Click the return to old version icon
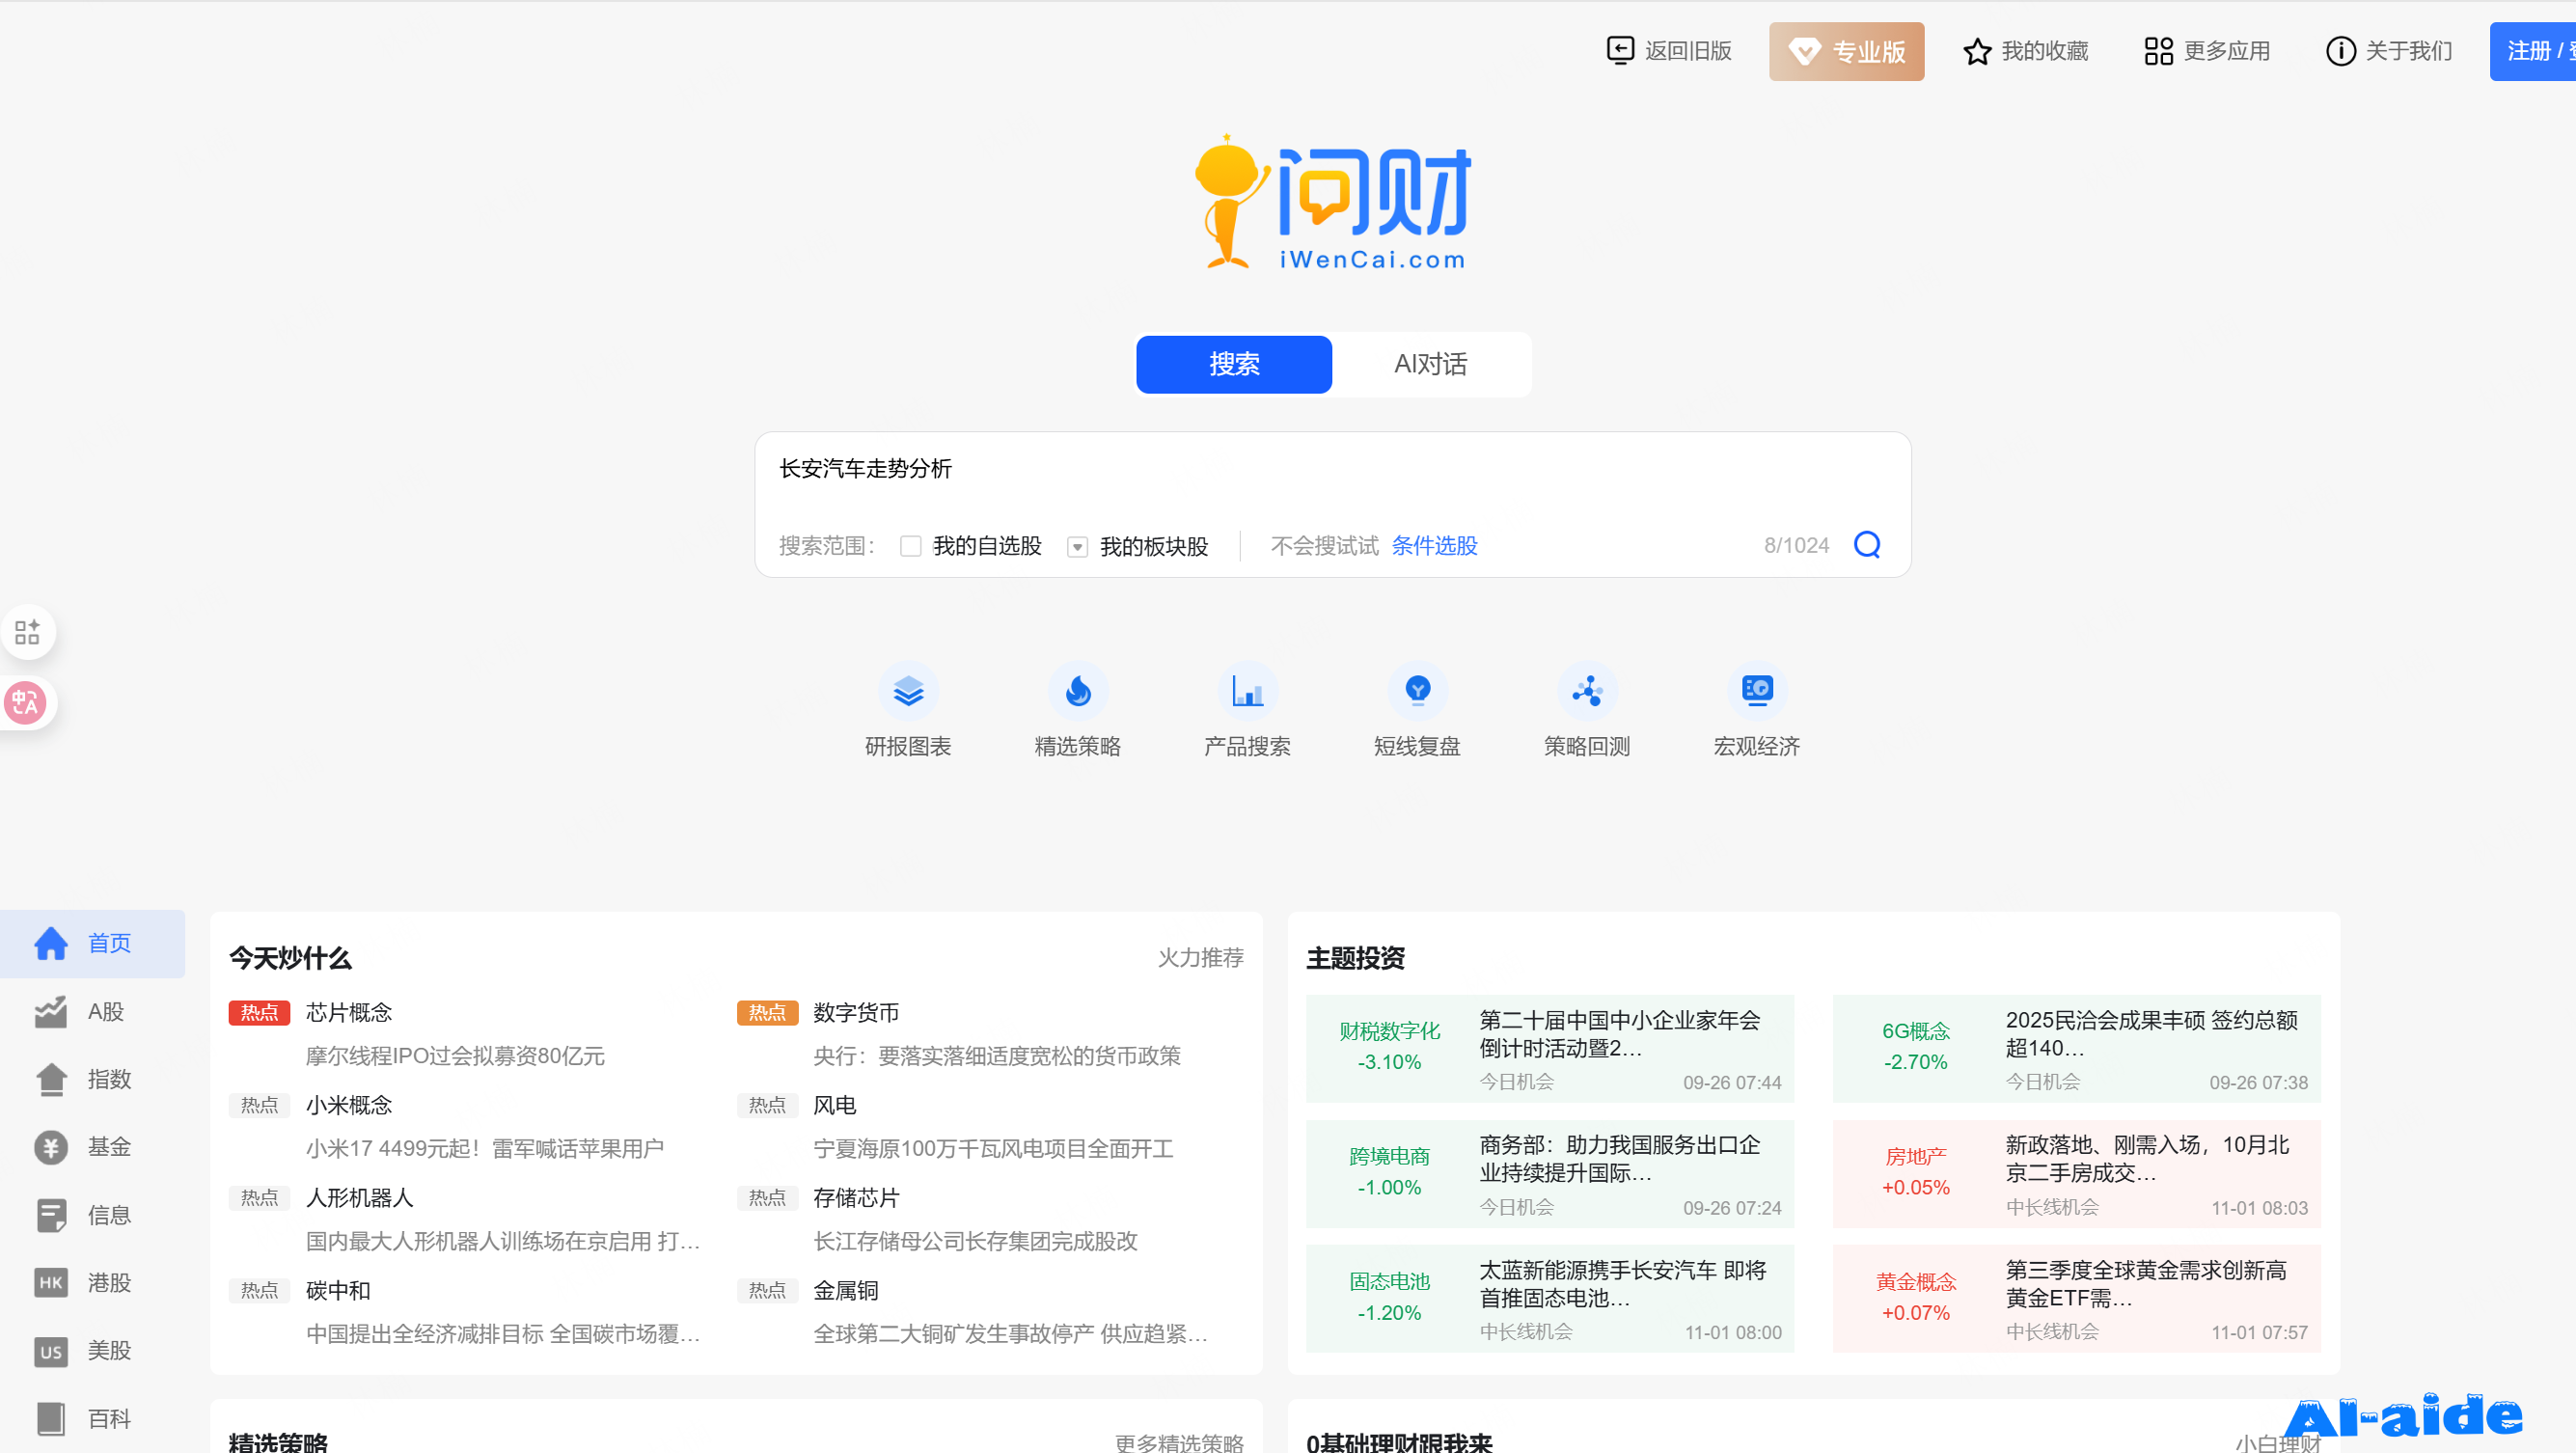2576x1453 pixels. (x=1620, y=50)
